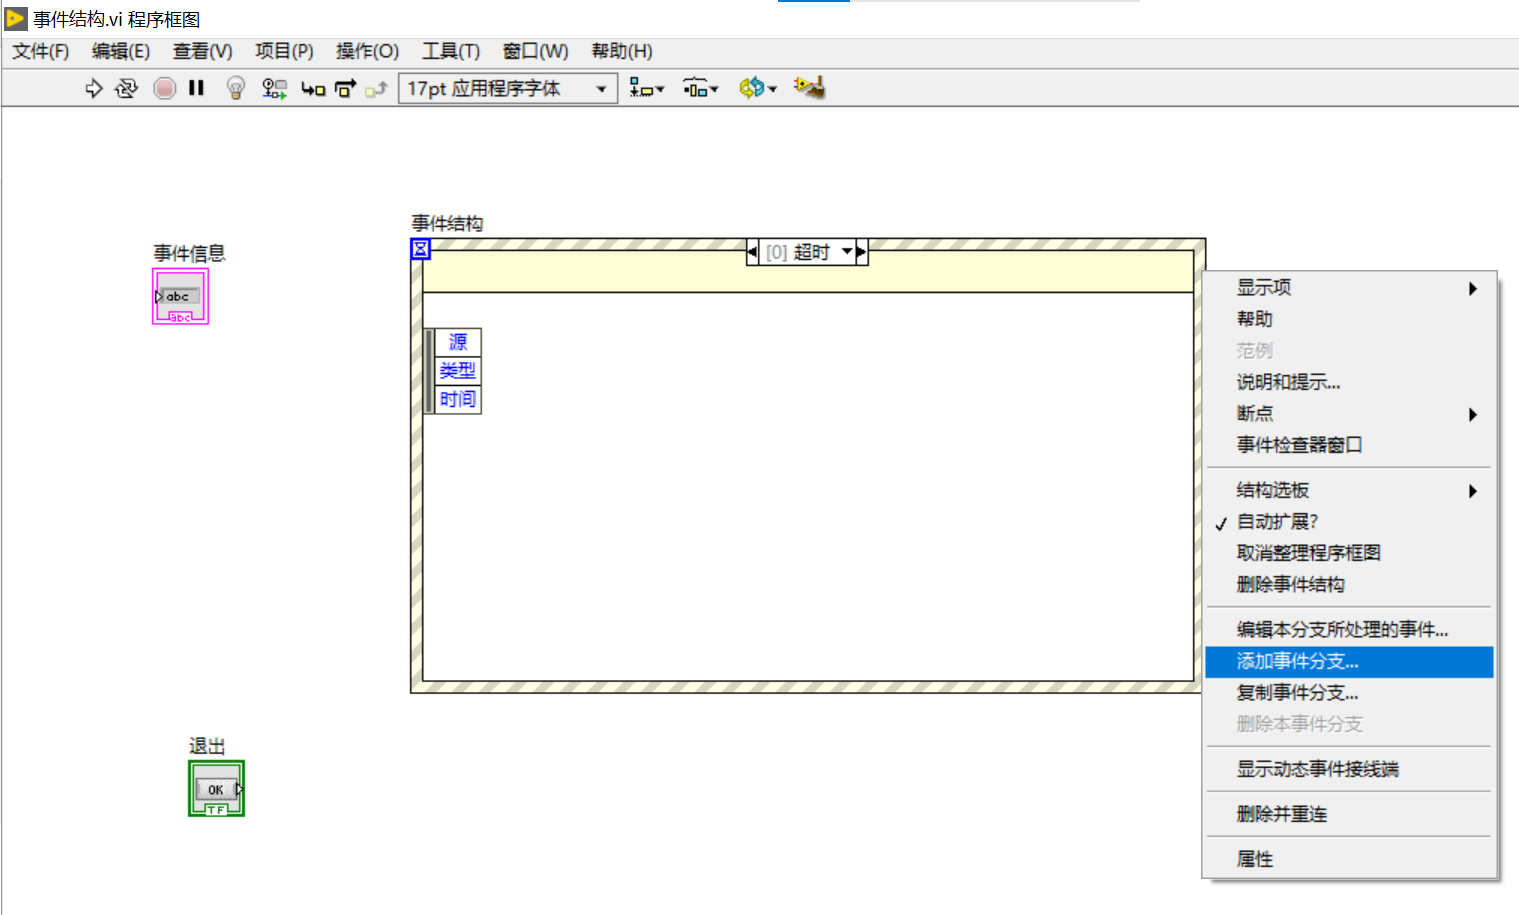Open 事件检查器窗口 from context menu
The width and height of the screenshot is (1519, 915).
coord(1349,445)
